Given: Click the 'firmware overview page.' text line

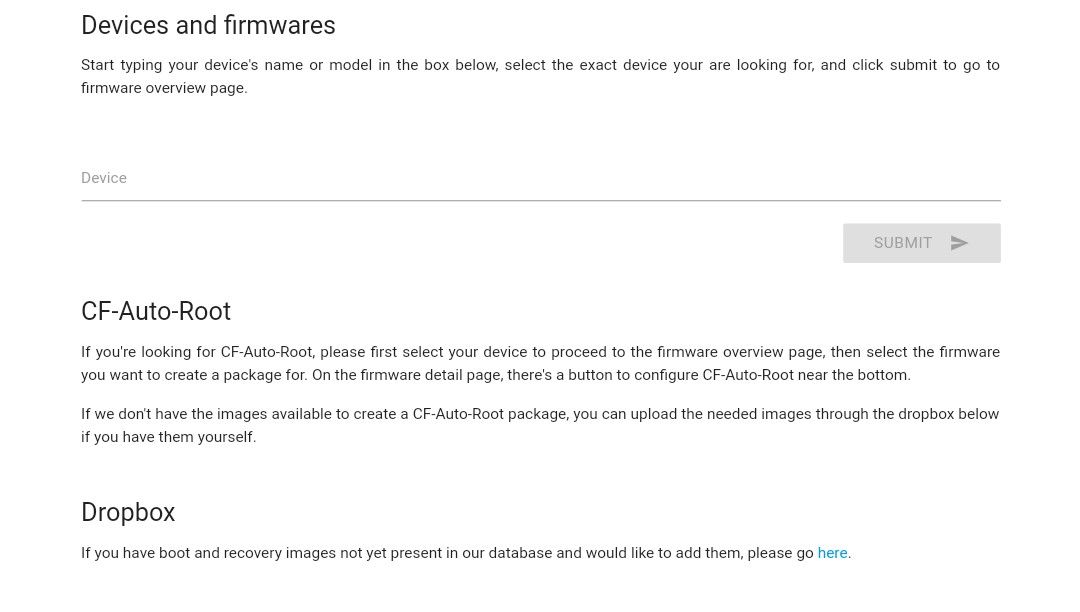Looking at the screenshot, I should point(164,88).
